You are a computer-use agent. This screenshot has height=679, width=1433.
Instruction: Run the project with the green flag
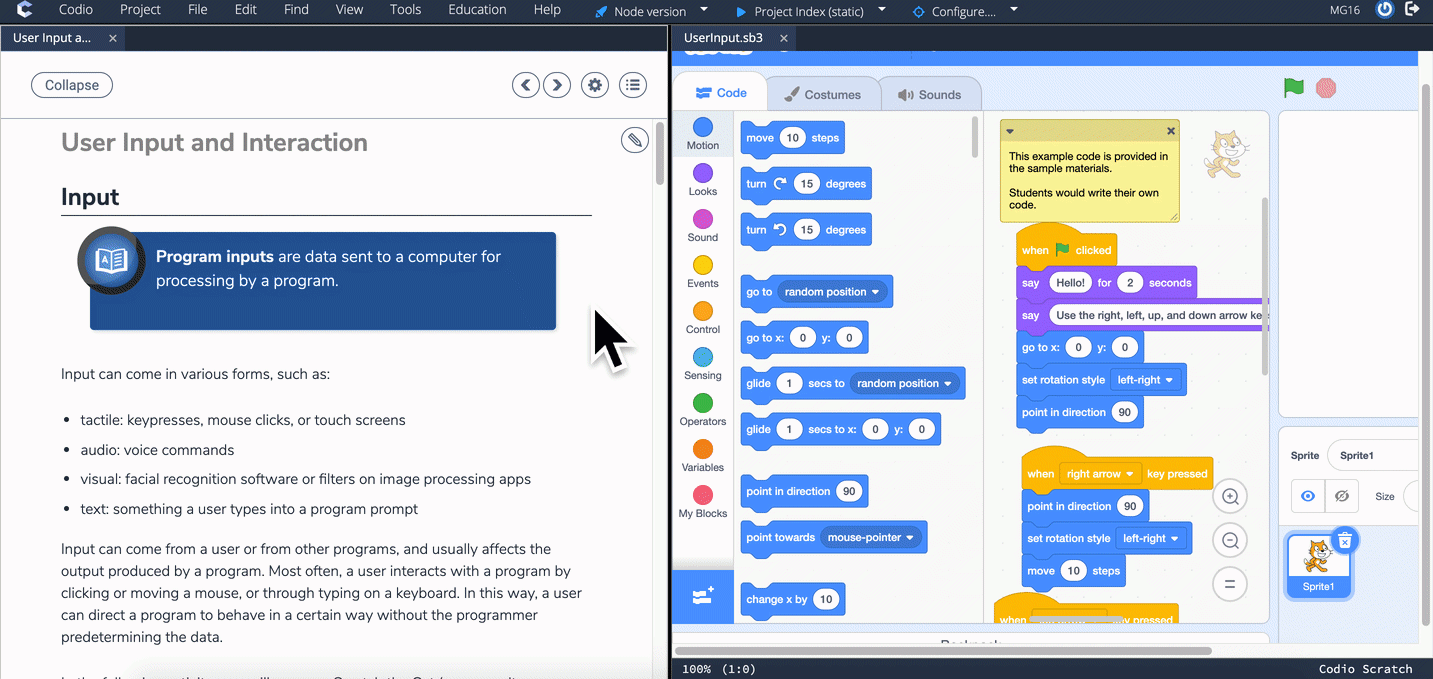[x=1294, y=88]
